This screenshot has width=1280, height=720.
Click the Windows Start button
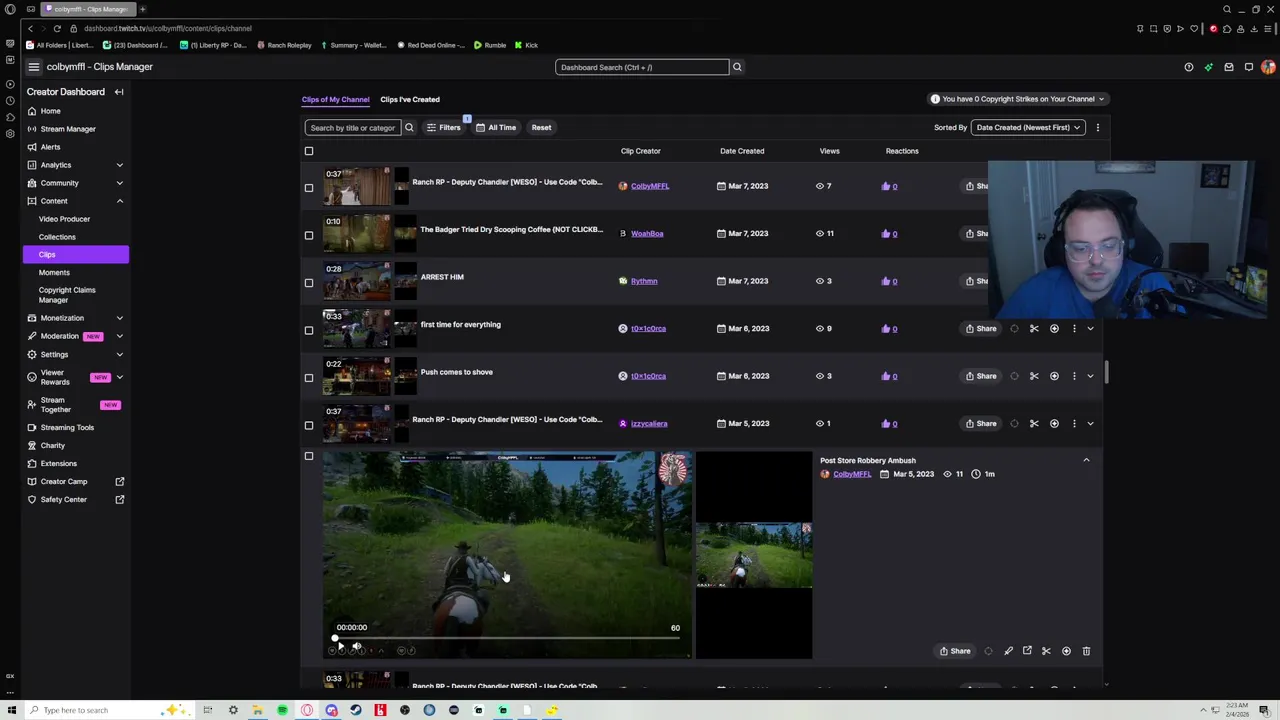[12, 710]
